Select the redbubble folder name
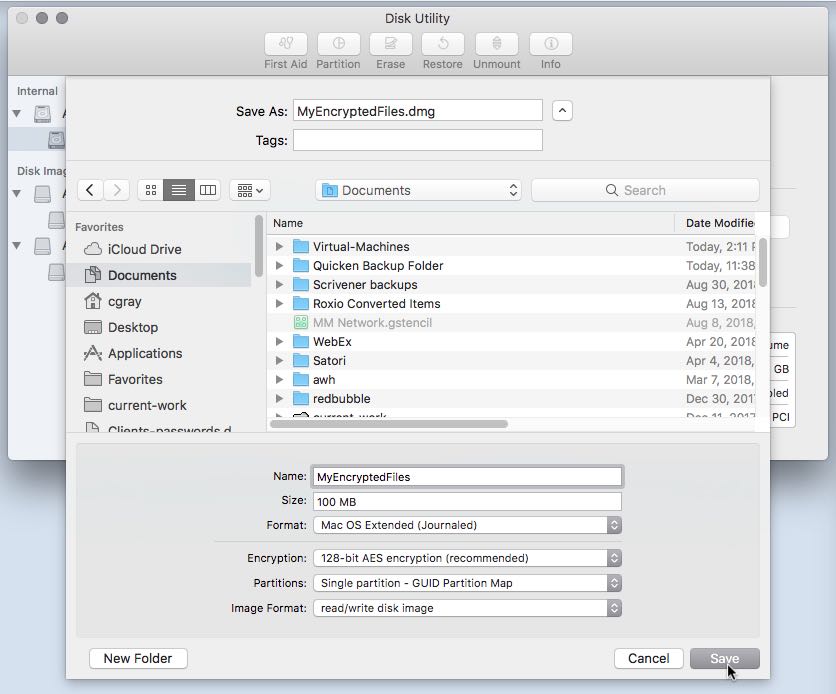 click(x=342, y=399)
